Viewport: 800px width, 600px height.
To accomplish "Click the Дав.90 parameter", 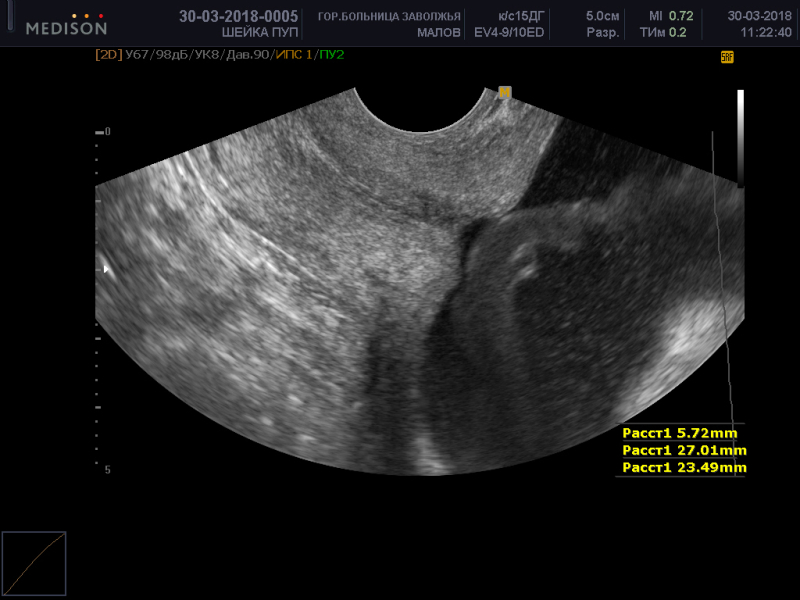I will click(x=247, y=55).
